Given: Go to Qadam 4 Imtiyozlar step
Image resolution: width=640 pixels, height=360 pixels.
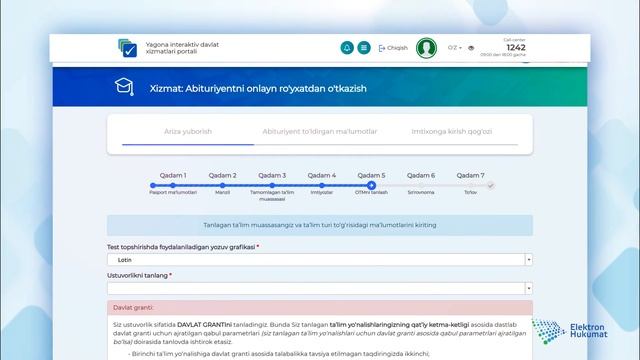Looking at the screenshot, I should coord(322,185).
